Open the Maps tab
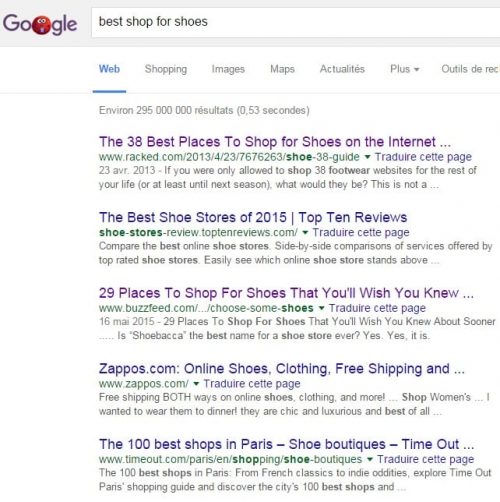The width and height of the screenshot is (500, 502). click(x=282, y=69)
